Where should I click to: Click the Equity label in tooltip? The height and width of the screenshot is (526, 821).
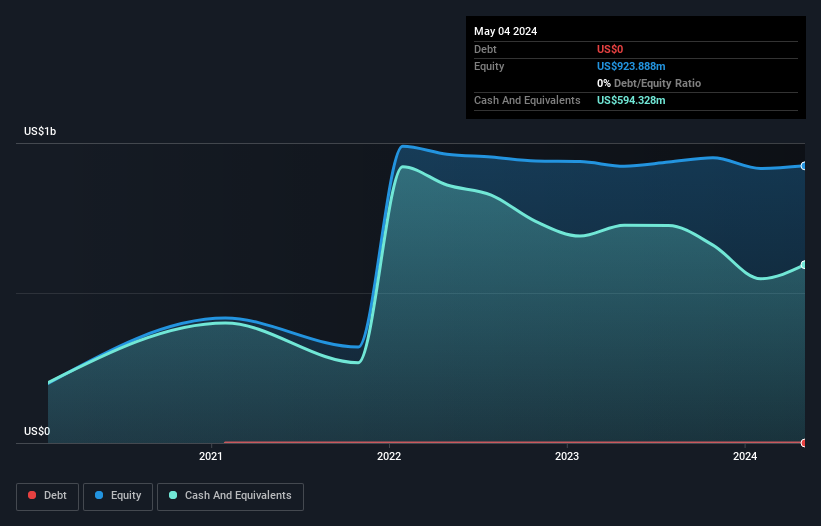(489, 66)
